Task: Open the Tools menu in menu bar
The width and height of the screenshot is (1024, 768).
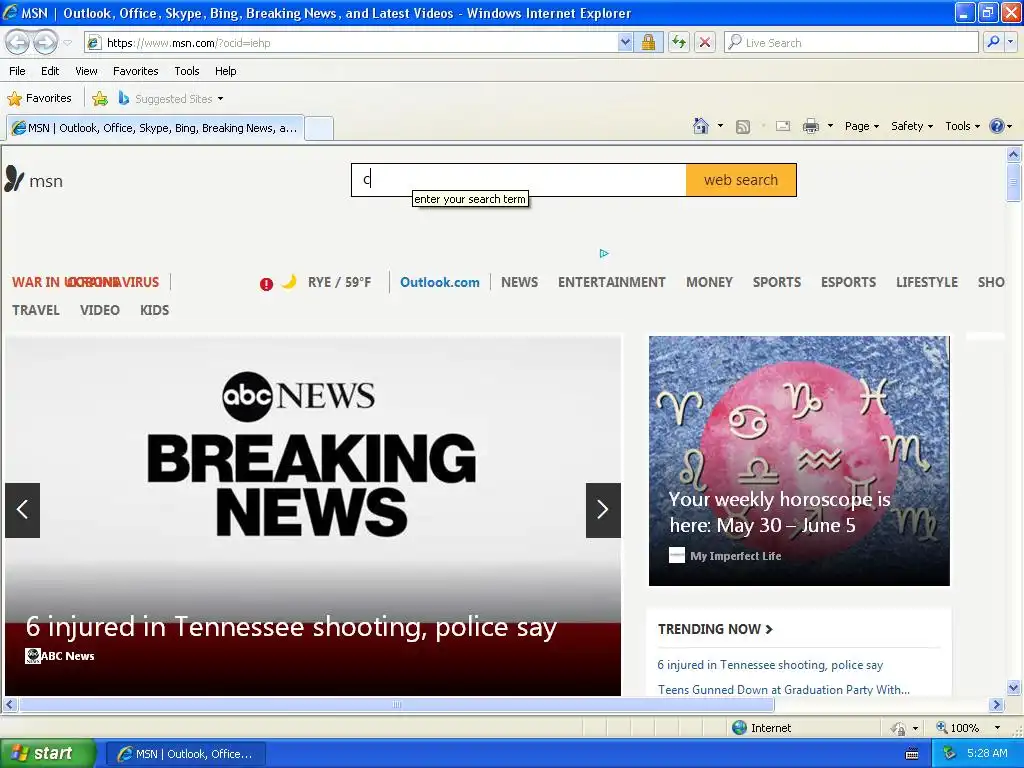Action: (187, 71)
